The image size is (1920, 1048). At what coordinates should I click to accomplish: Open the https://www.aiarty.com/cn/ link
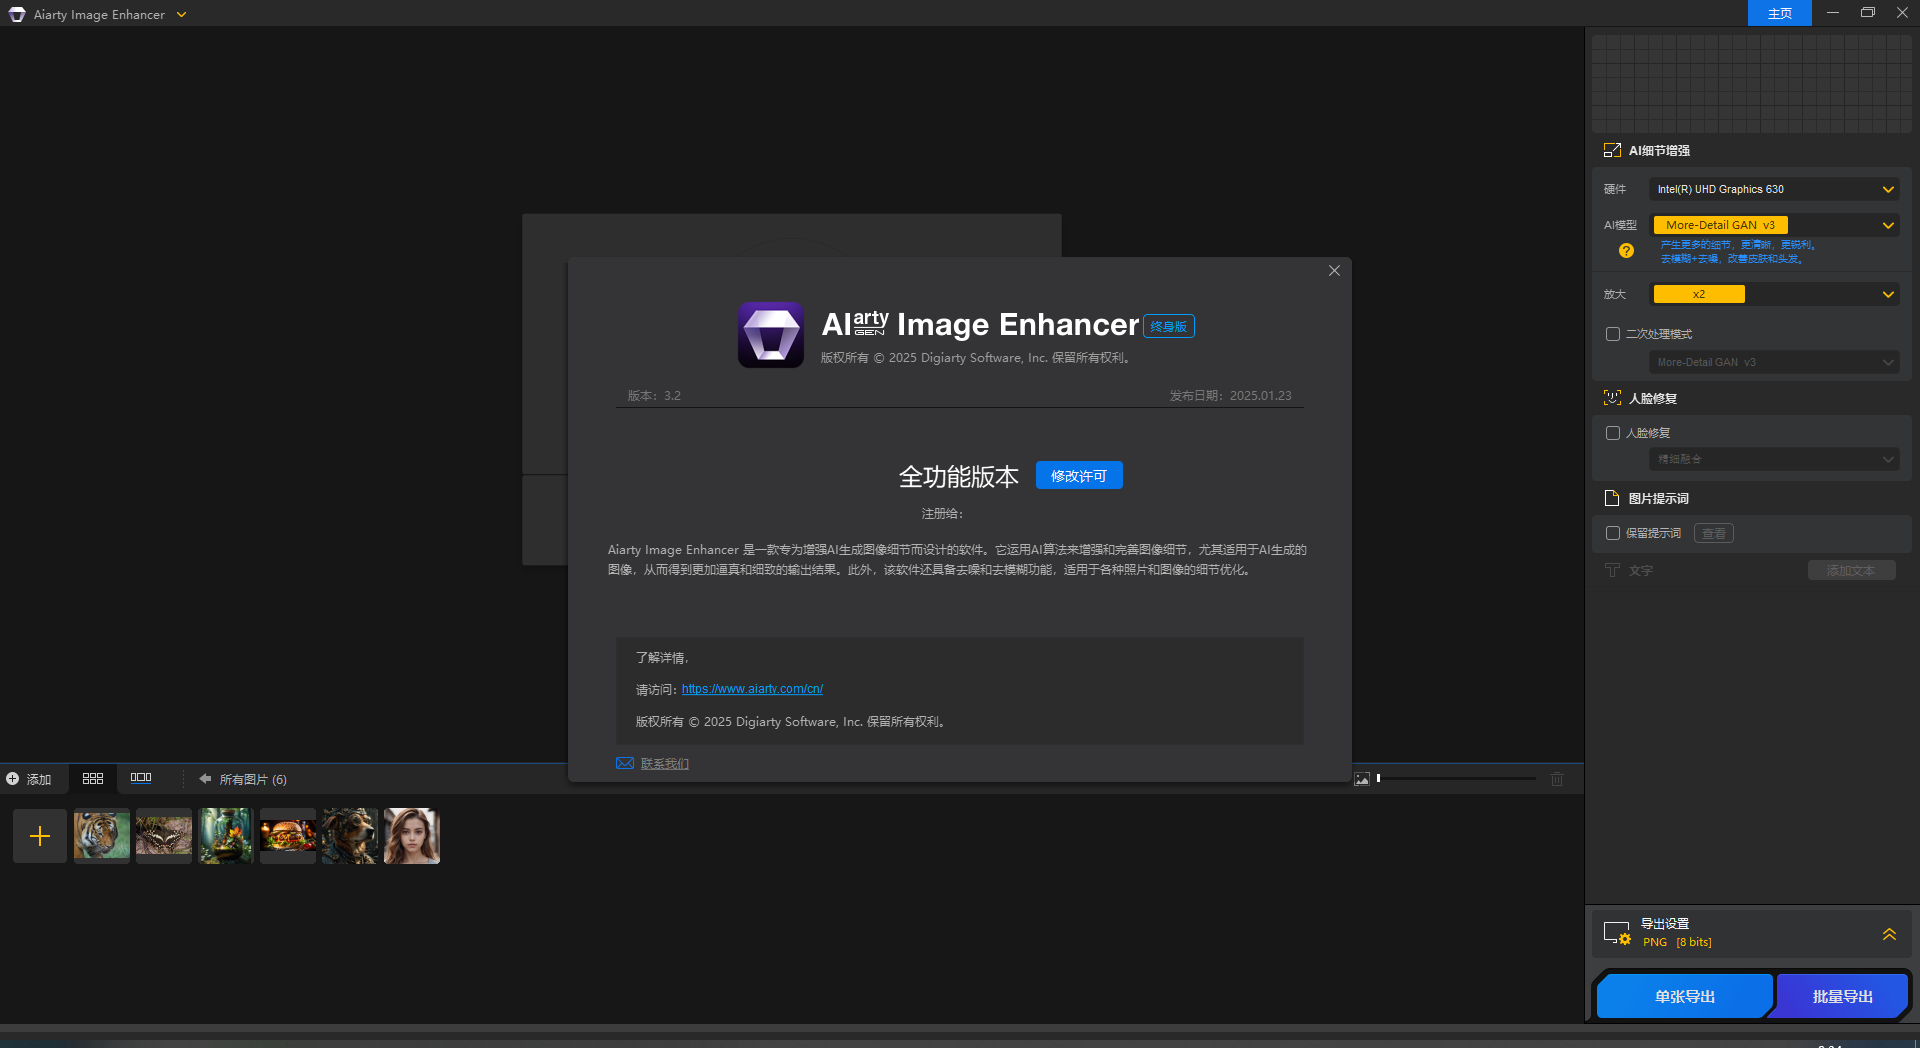click(x=752, y=689)
